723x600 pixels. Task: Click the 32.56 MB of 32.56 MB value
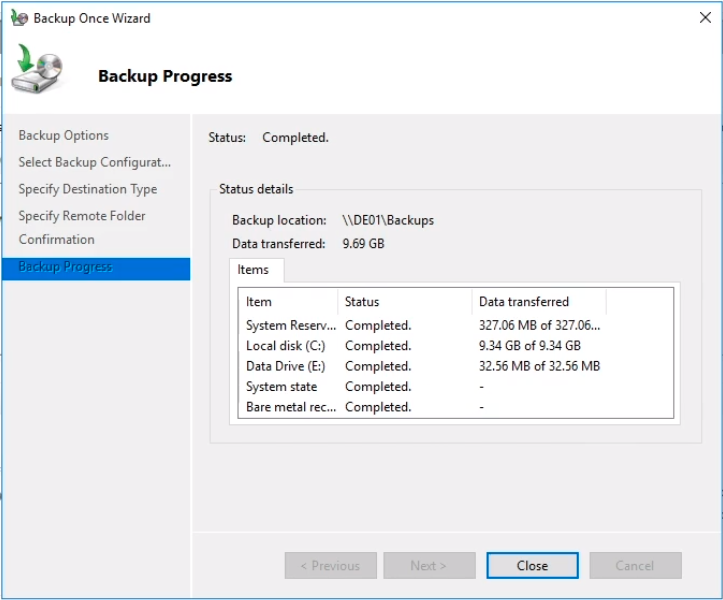tap(539, 366)
